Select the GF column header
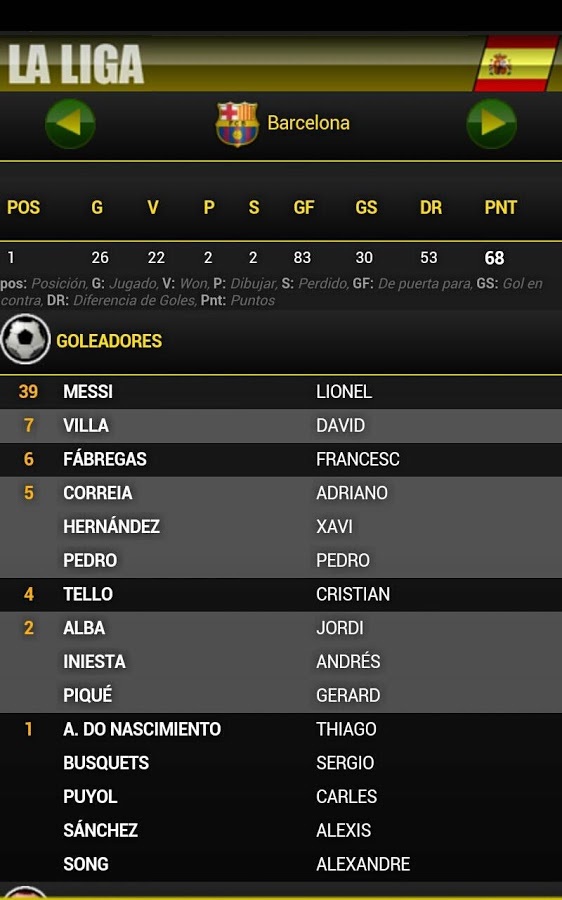 304,207
